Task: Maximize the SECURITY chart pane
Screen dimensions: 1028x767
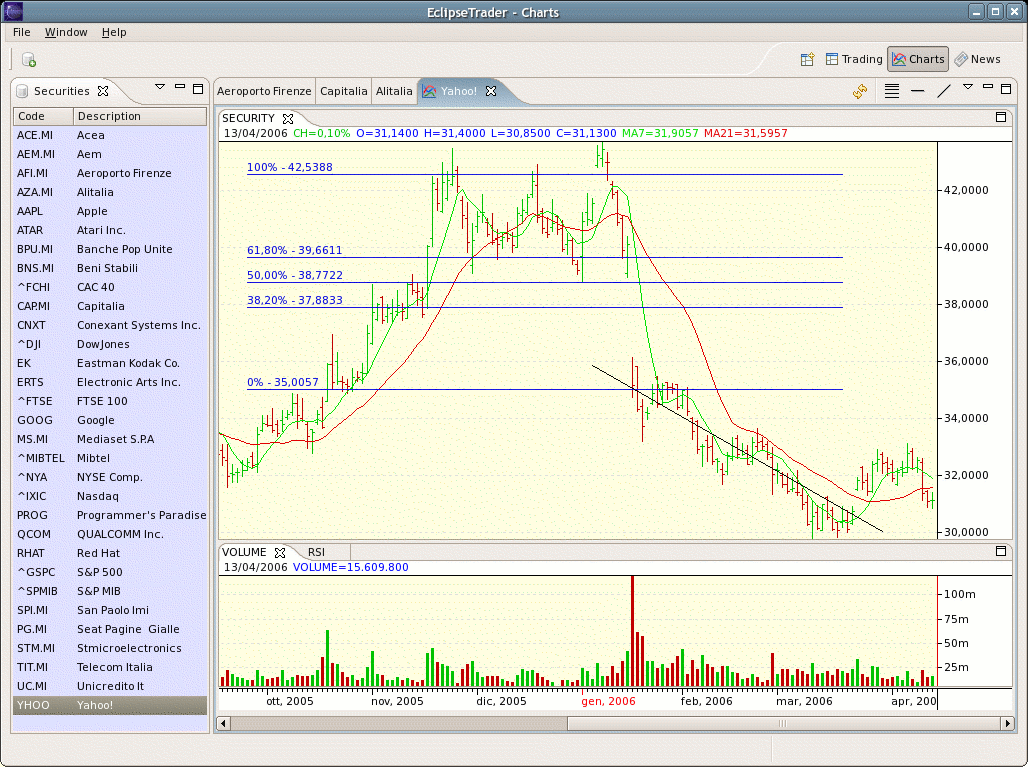Action: pyautogui.click(x=1001, y=117)
